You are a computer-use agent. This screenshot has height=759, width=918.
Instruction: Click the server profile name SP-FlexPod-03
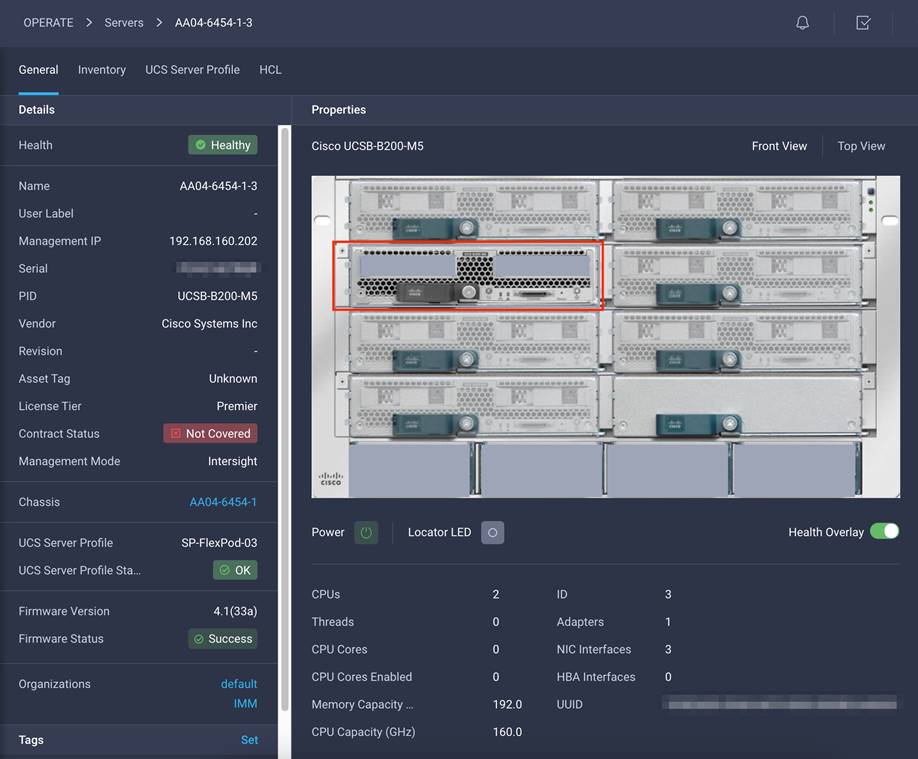pyautogui.click(x=219, y=542)
